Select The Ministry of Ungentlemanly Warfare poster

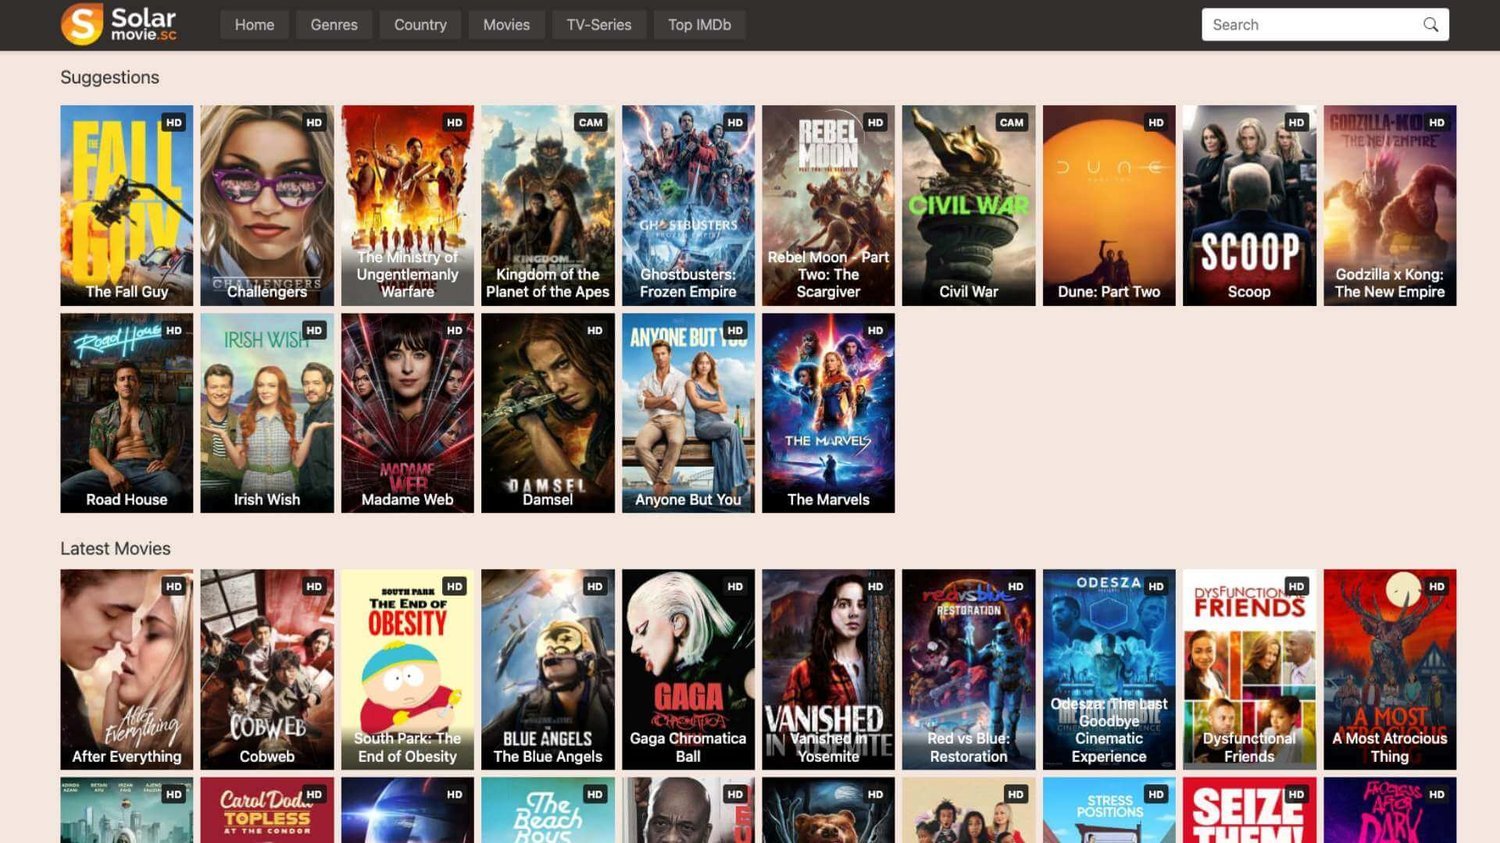(407, 205)
